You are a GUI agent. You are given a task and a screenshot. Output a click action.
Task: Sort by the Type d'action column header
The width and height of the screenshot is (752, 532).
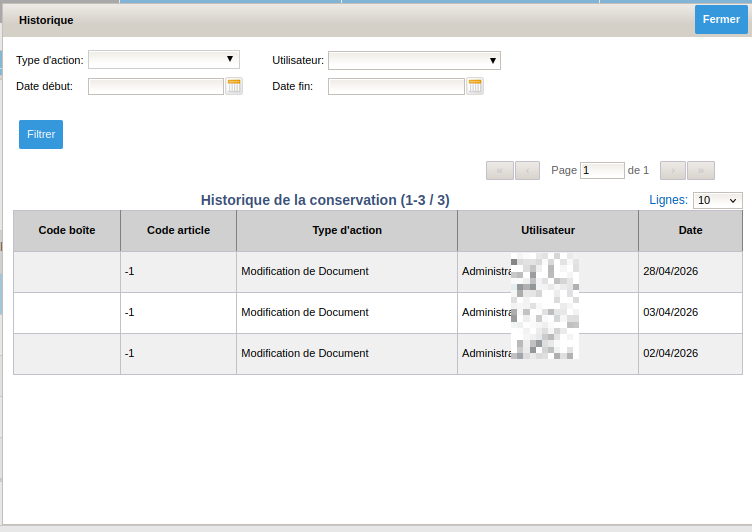coord(347,231)
